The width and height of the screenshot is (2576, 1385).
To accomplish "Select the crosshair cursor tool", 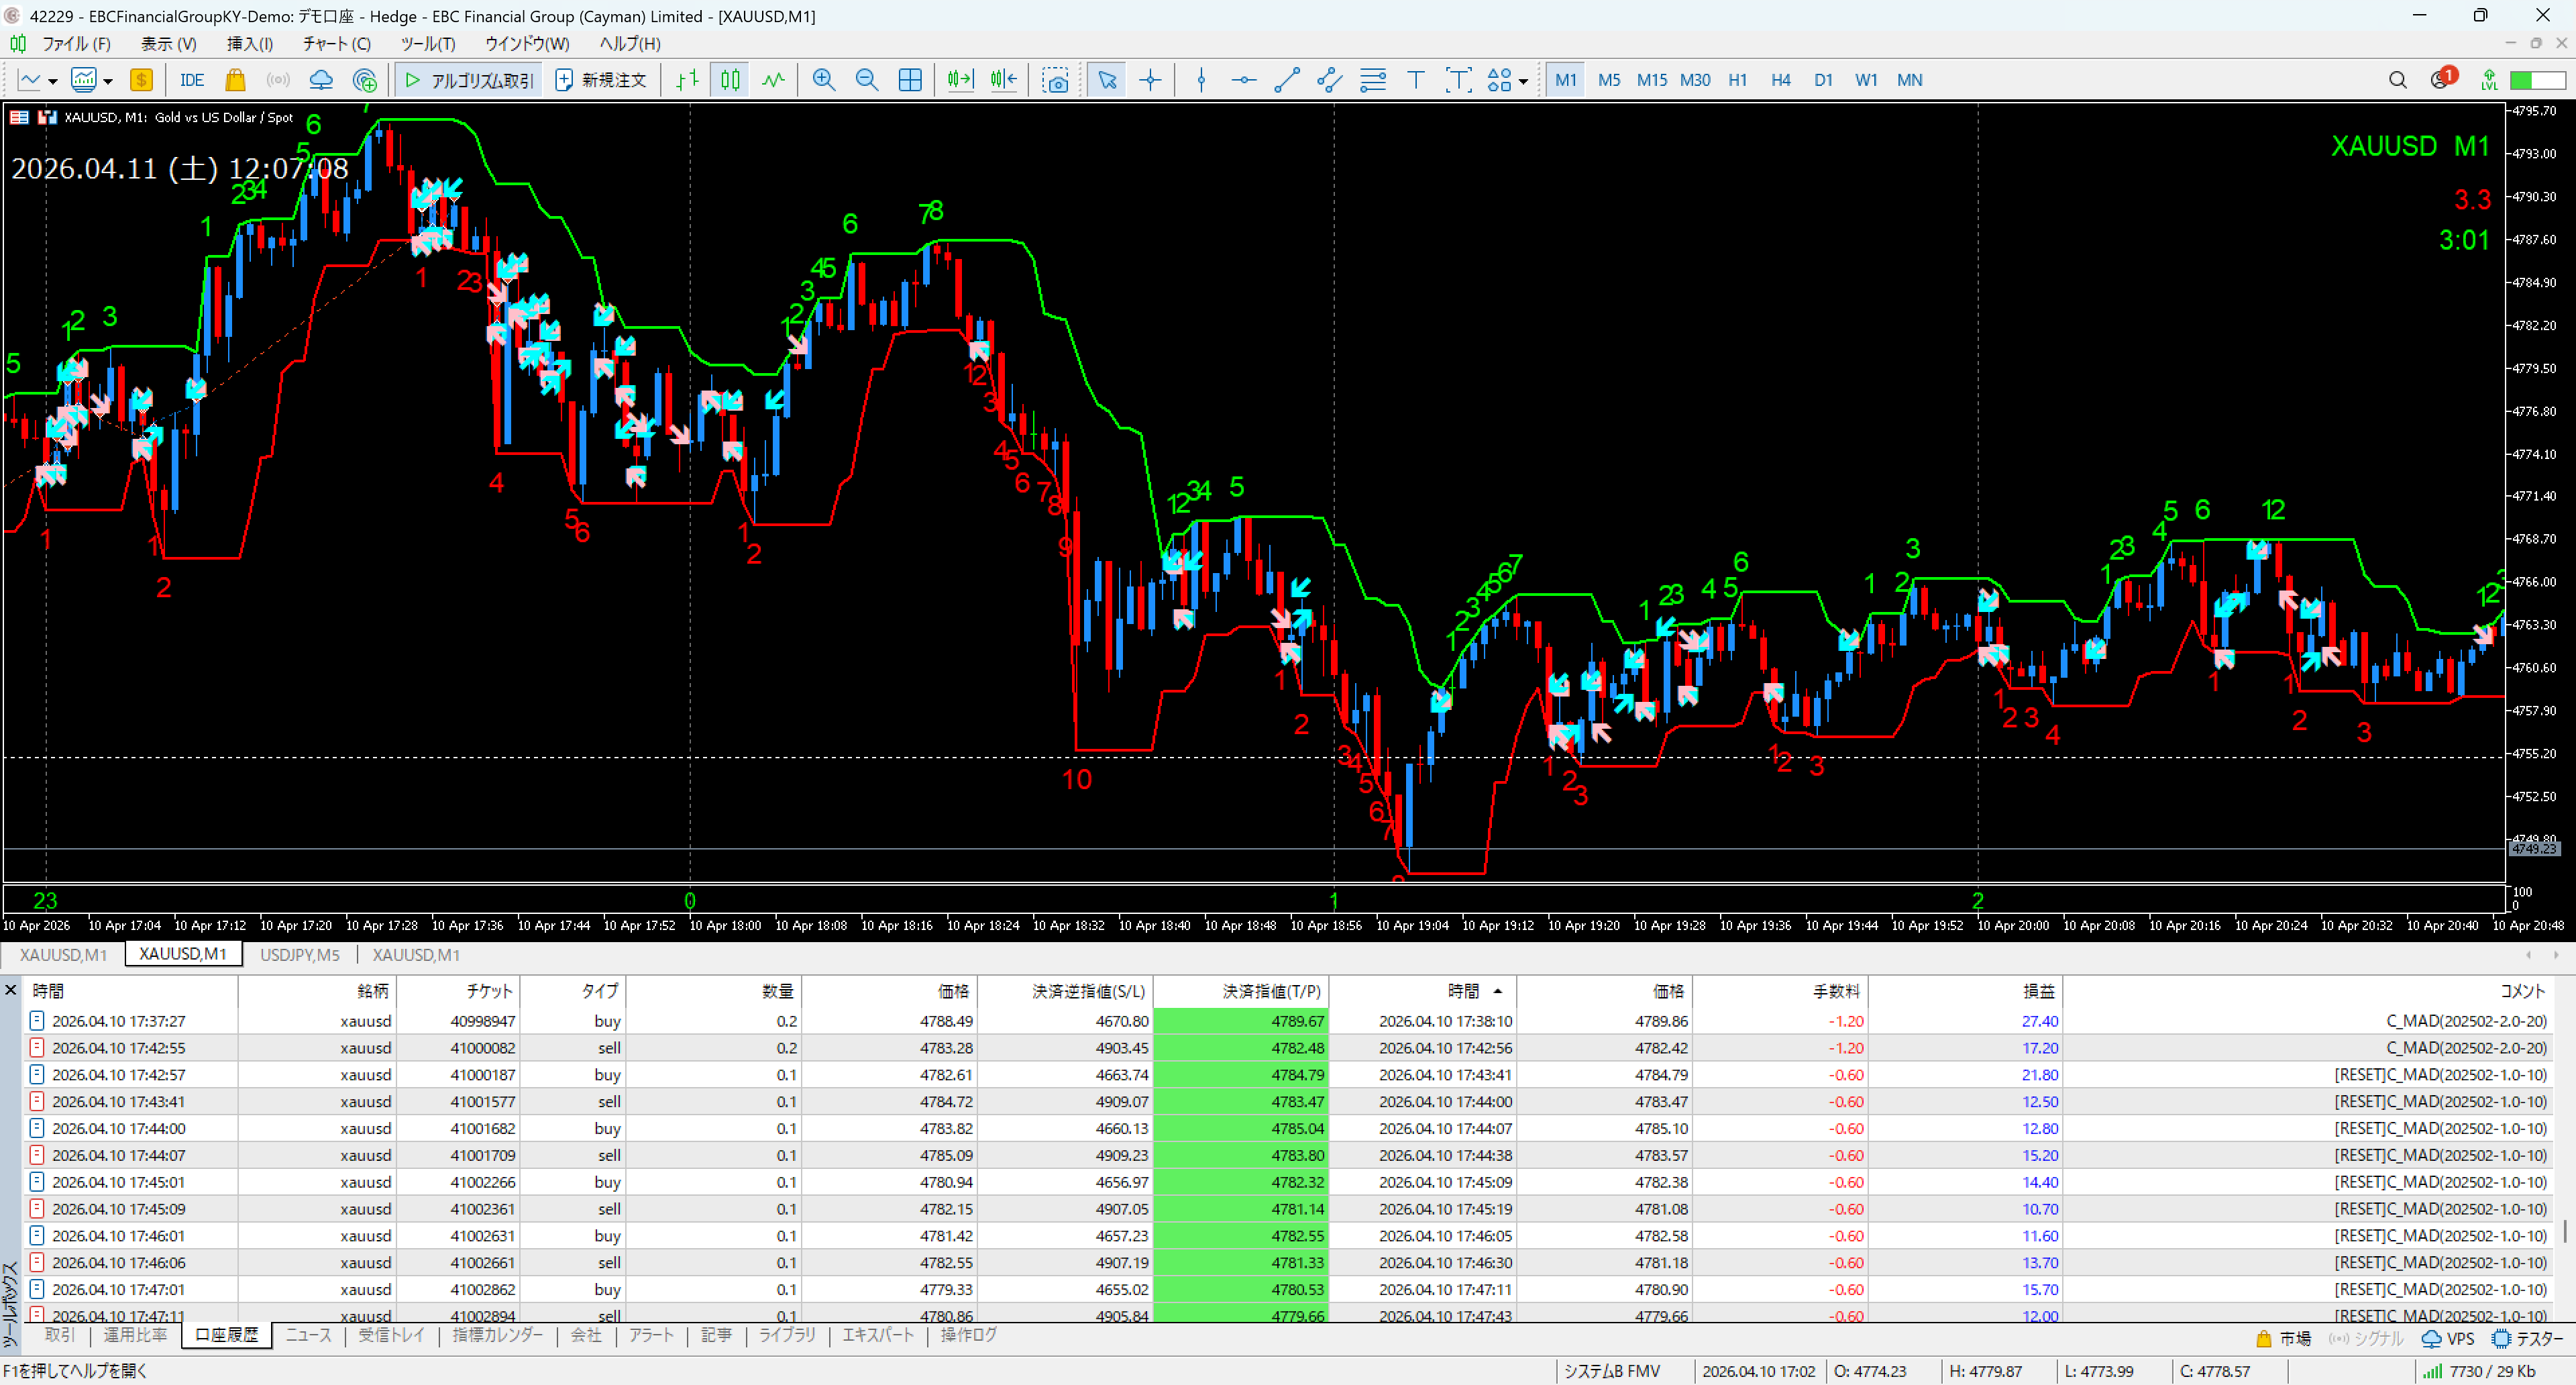I will 1150,80.
